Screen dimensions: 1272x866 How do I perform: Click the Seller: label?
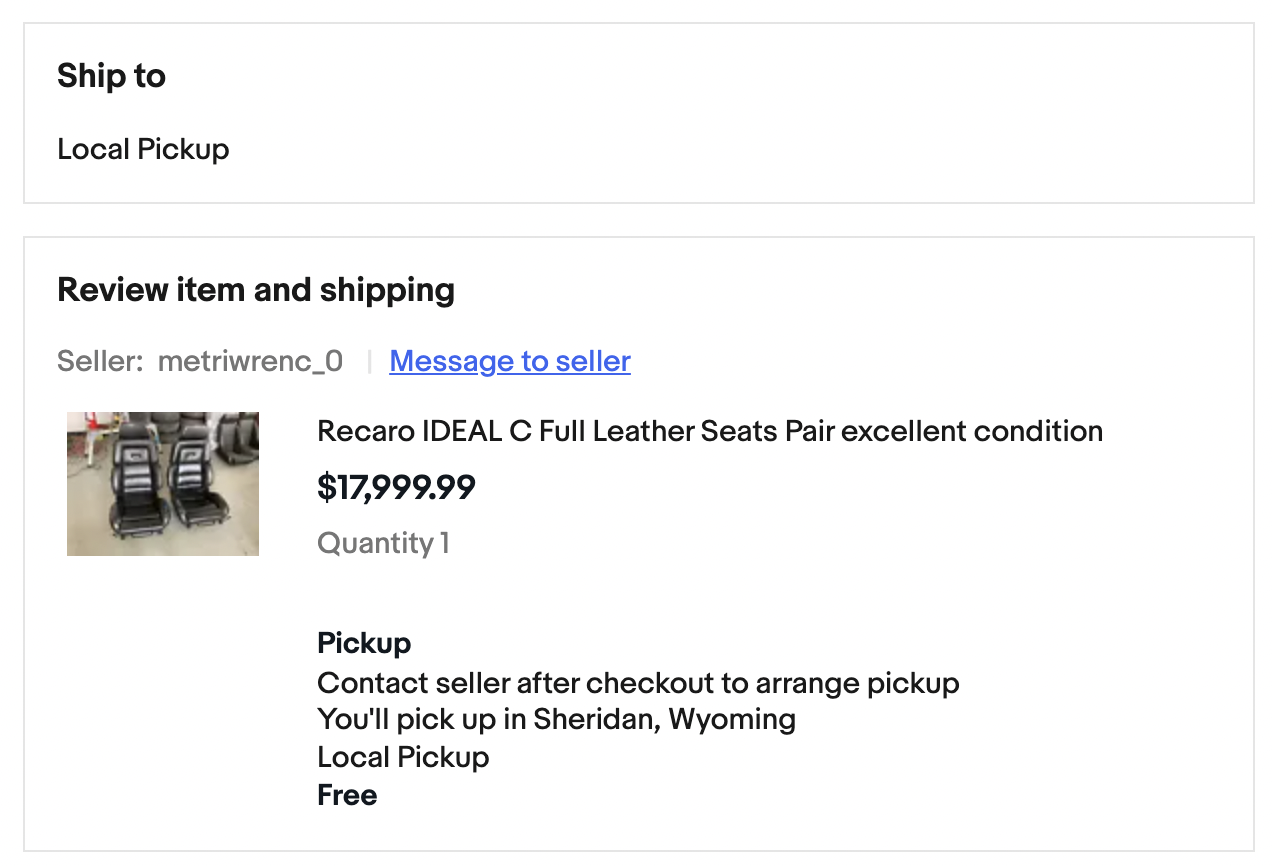click(100, 361)
